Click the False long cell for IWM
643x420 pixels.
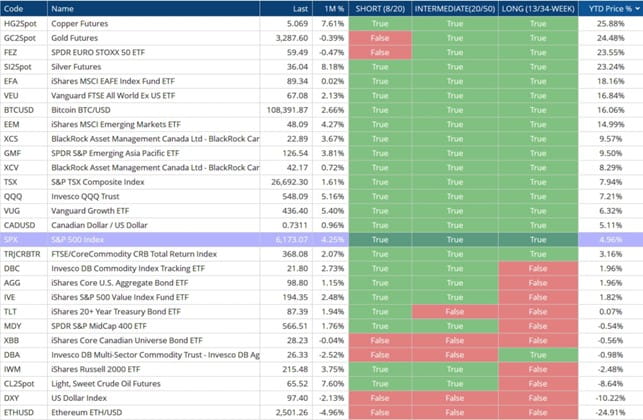pyautogui.click(x=538, y=369)
